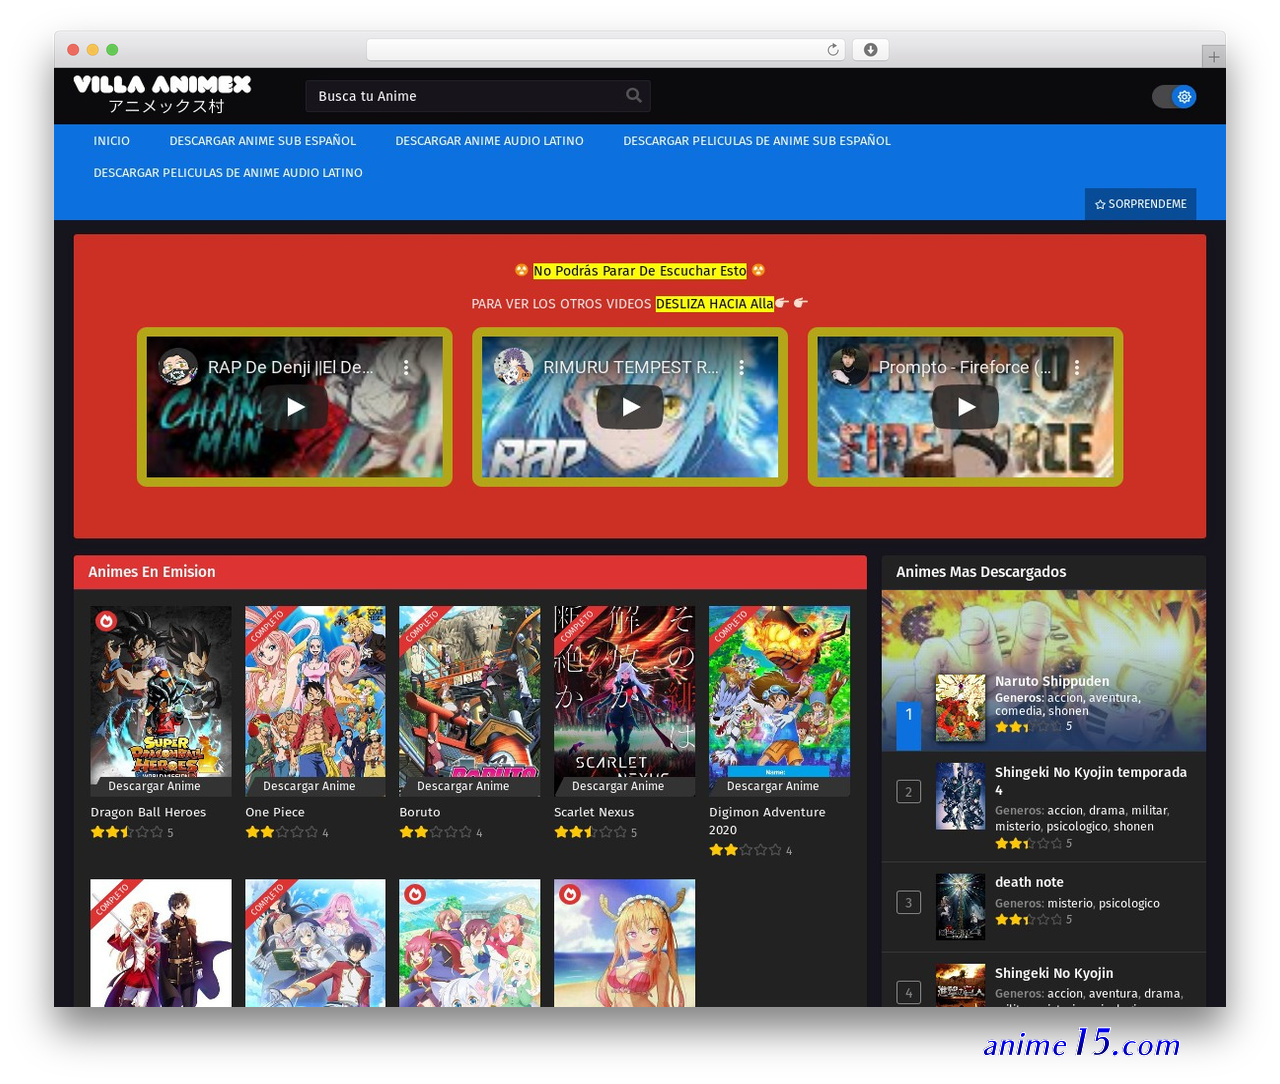Screen dimensions: 1280x1084
Task: Click the Boruto title link
Action: [x=420, y=812]
